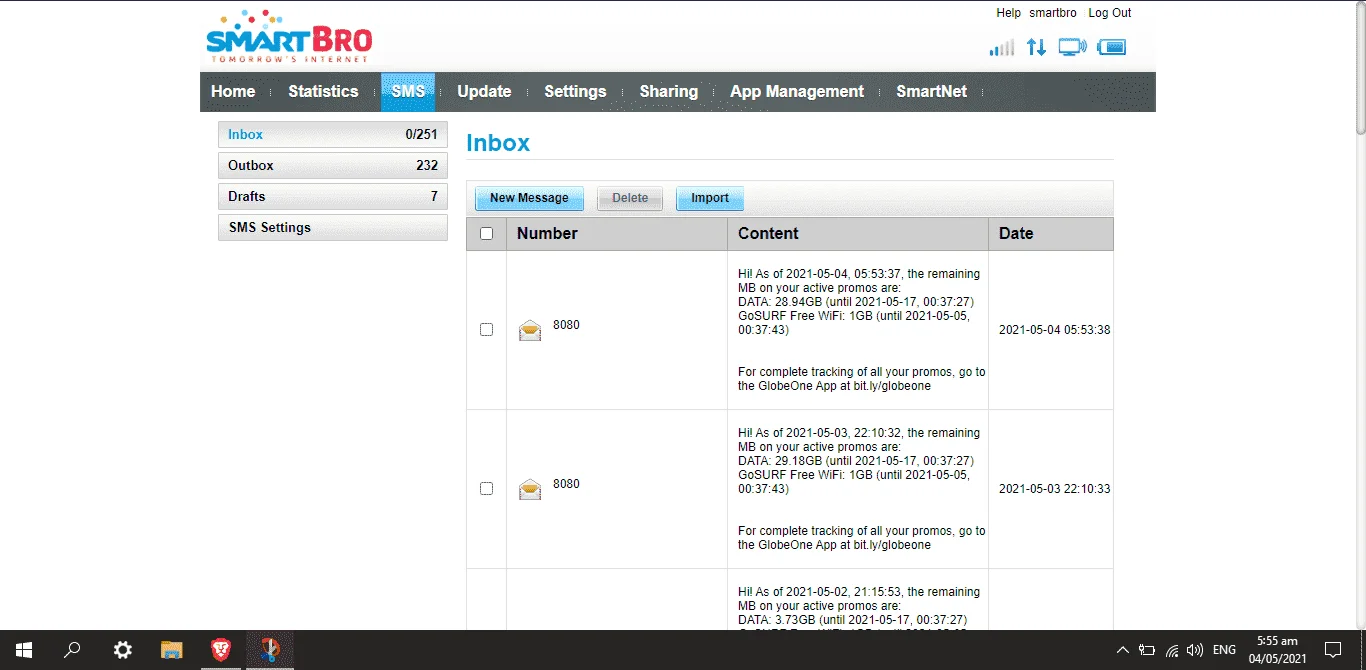Image resolution: width=1366 pixels, height=670 pixels.
Task: Open the Statistics tab
Action: [323, 91]
